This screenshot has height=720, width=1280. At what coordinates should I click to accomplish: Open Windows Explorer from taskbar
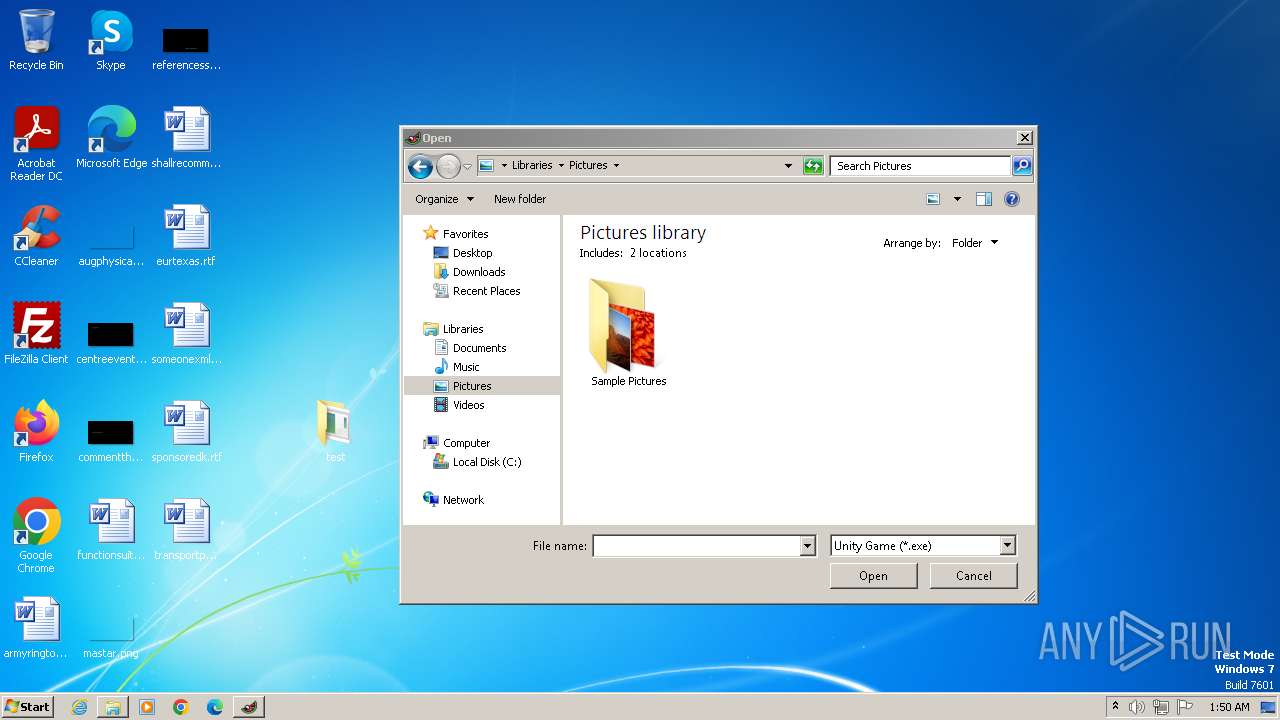pyautogui.click(x=113, y=707)
